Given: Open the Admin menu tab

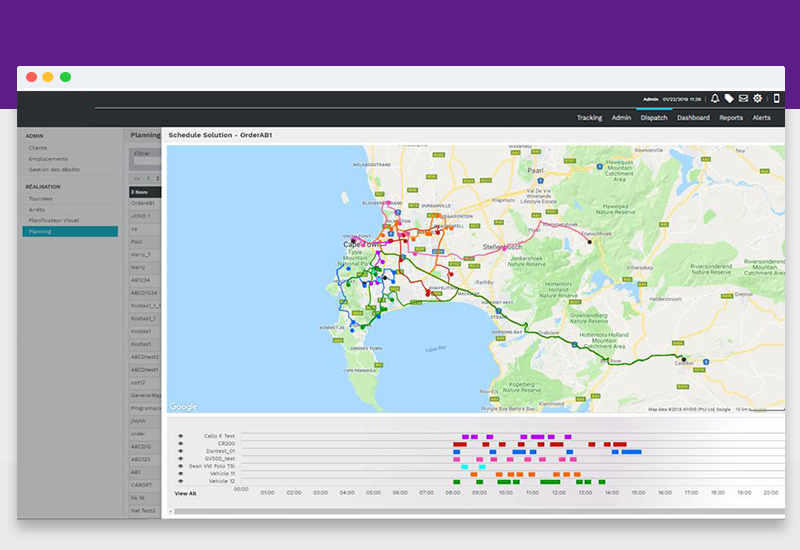Looking at the screenshot, I should (x=621, y=118).
